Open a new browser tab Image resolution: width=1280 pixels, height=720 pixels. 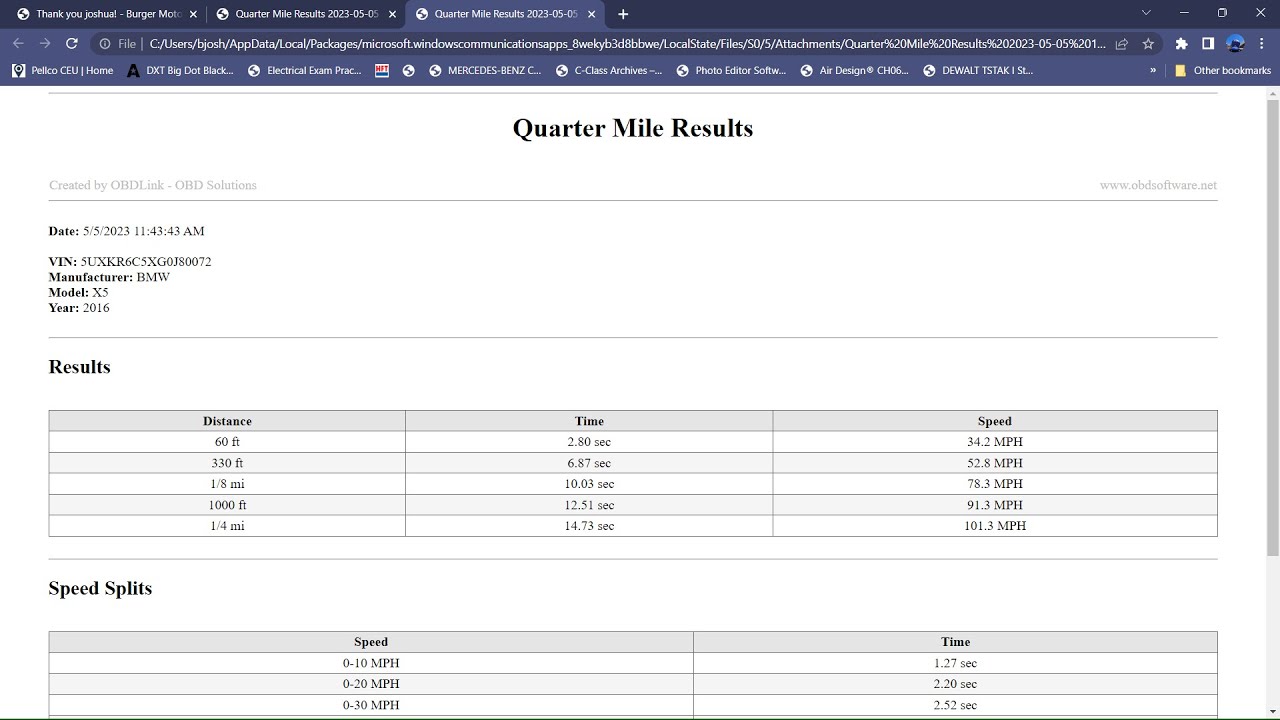(x=623, y=14)
